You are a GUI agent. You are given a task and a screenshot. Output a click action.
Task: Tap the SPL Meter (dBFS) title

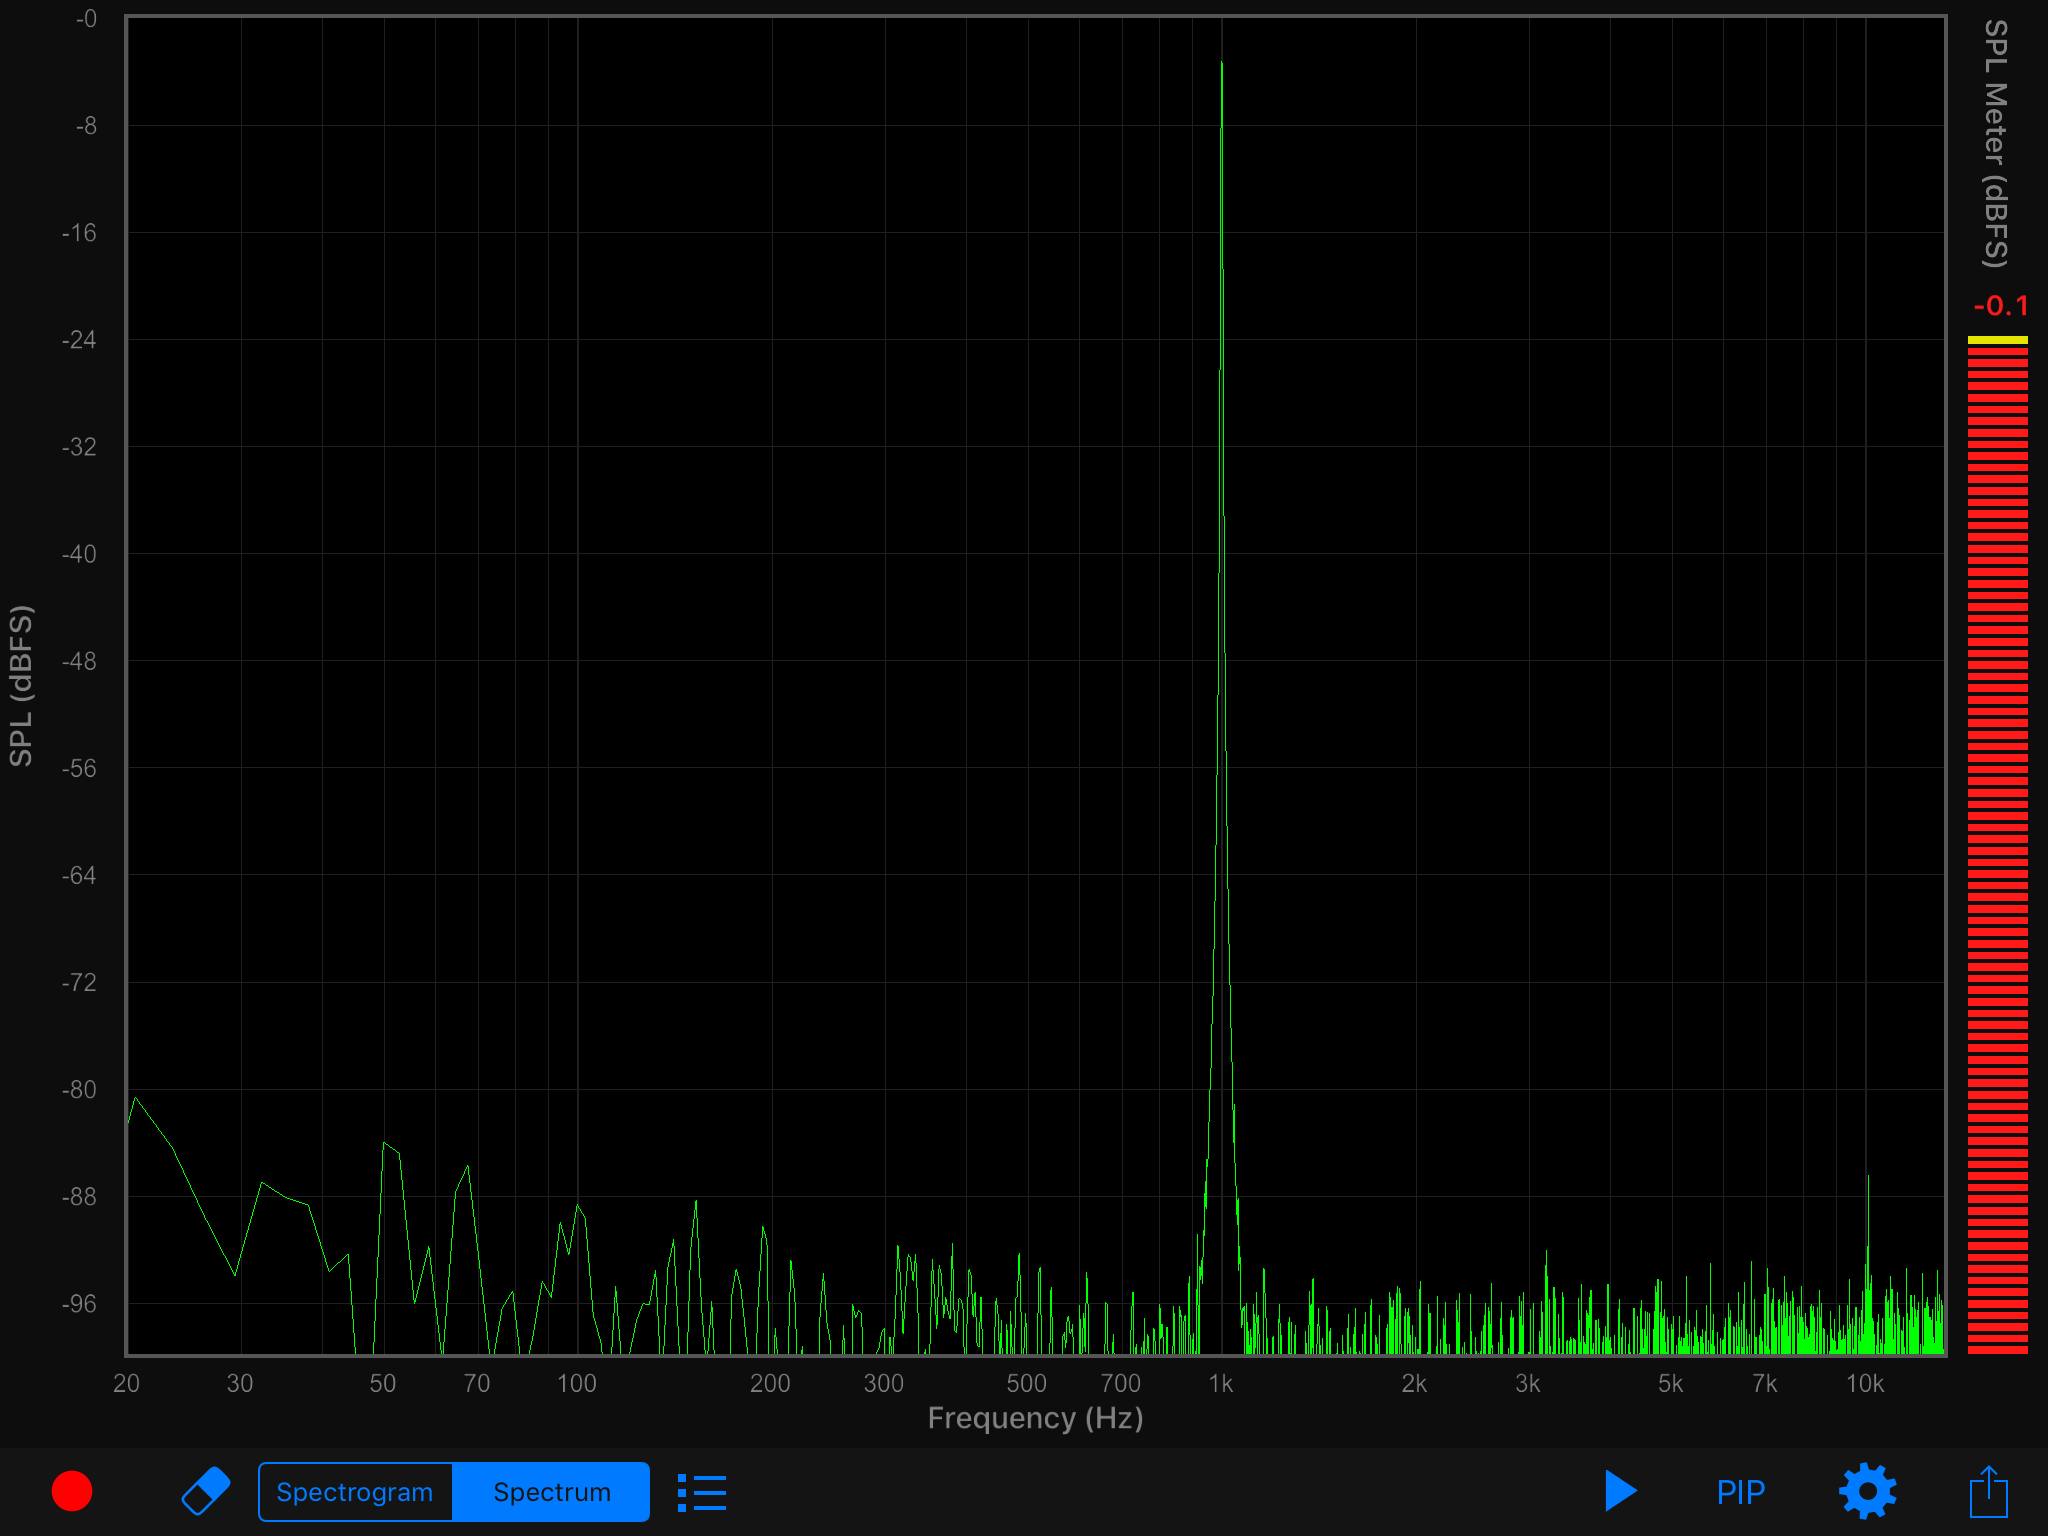point(1996,143)
